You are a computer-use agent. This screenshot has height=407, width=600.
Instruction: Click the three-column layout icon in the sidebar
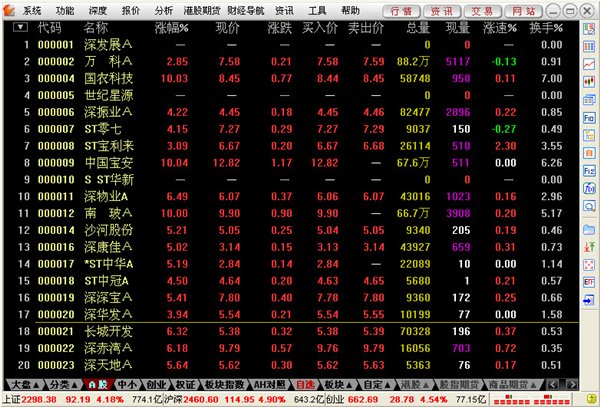point(589,46)
